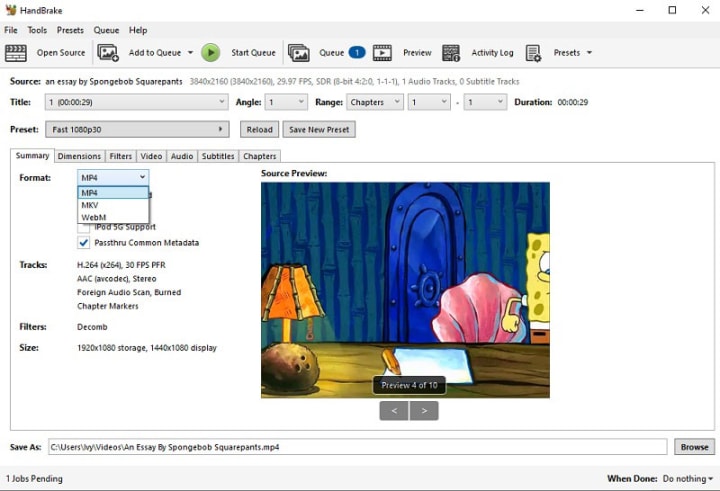
Task: Click the Chapter Markers text
Action: pos(107,306)
